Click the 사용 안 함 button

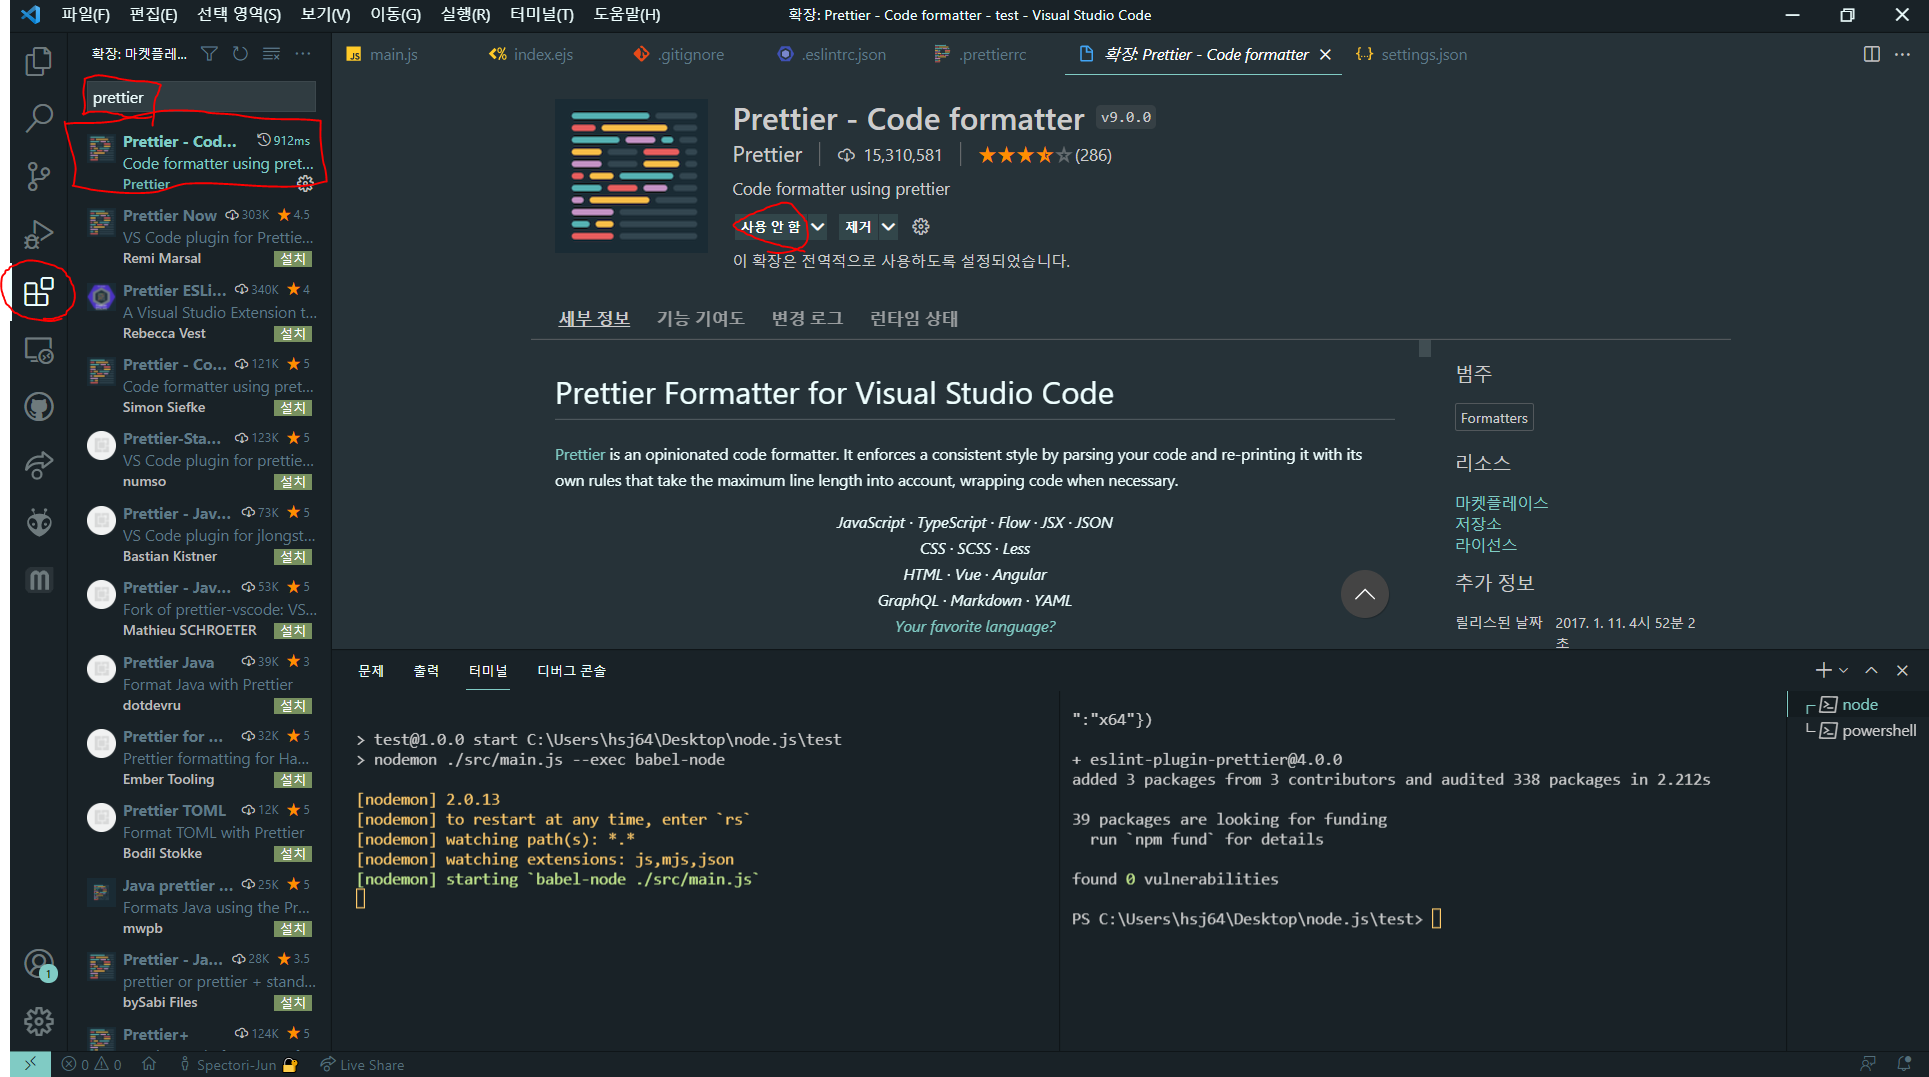770,227
